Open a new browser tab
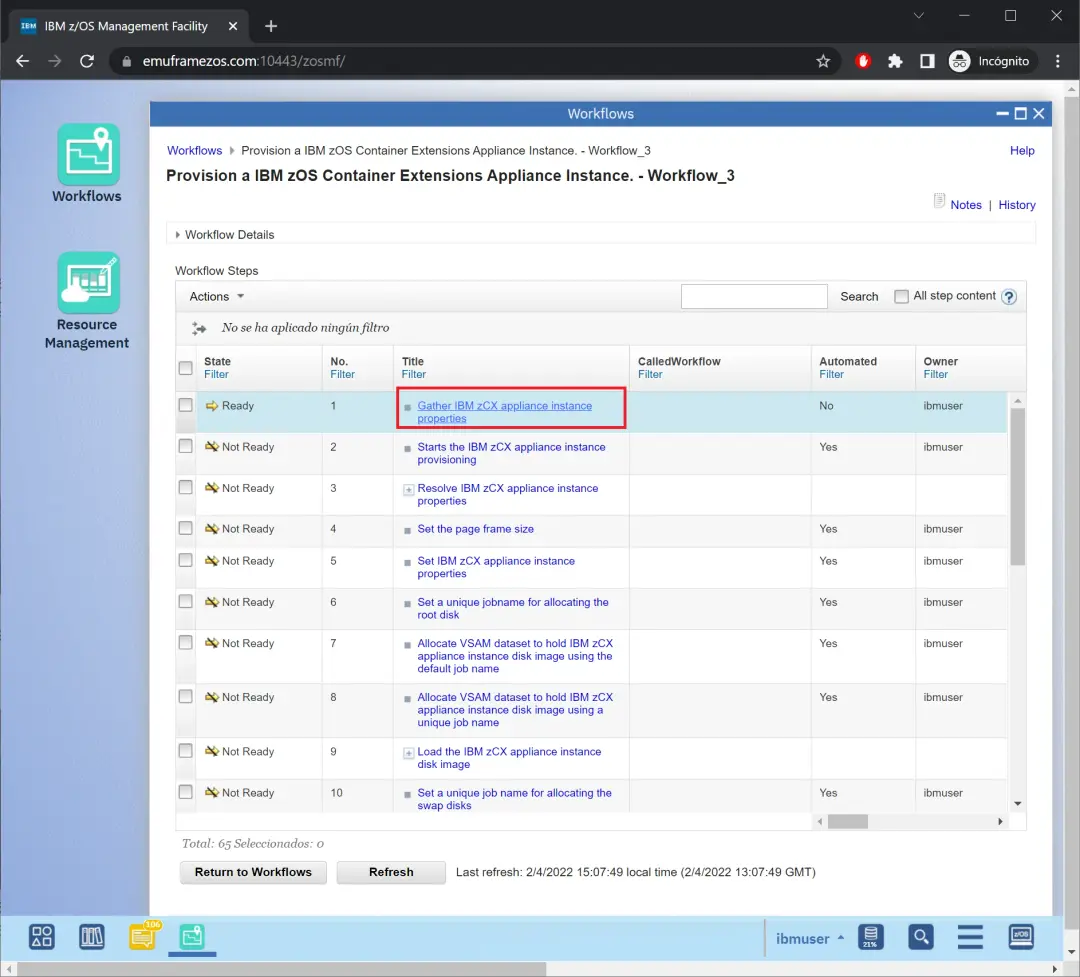 click(271, 26)
